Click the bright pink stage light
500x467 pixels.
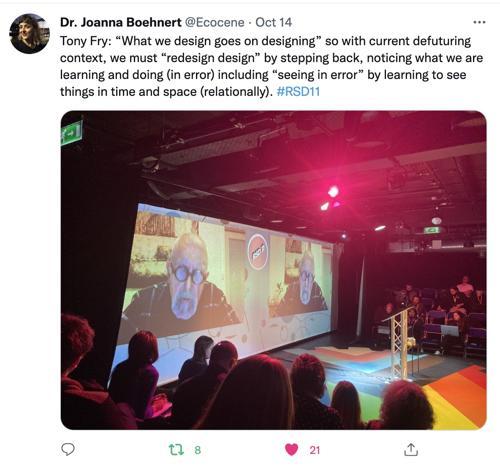pyautogui.click(x=332, y=192)
